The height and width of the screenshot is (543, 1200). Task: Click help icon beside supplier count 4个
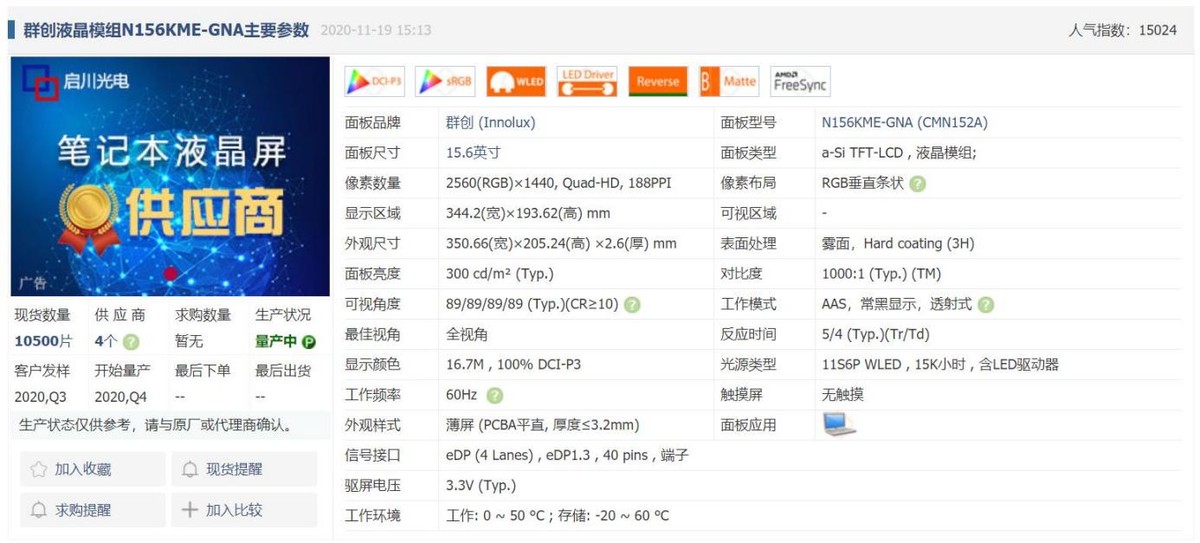[x=130, y=342]
